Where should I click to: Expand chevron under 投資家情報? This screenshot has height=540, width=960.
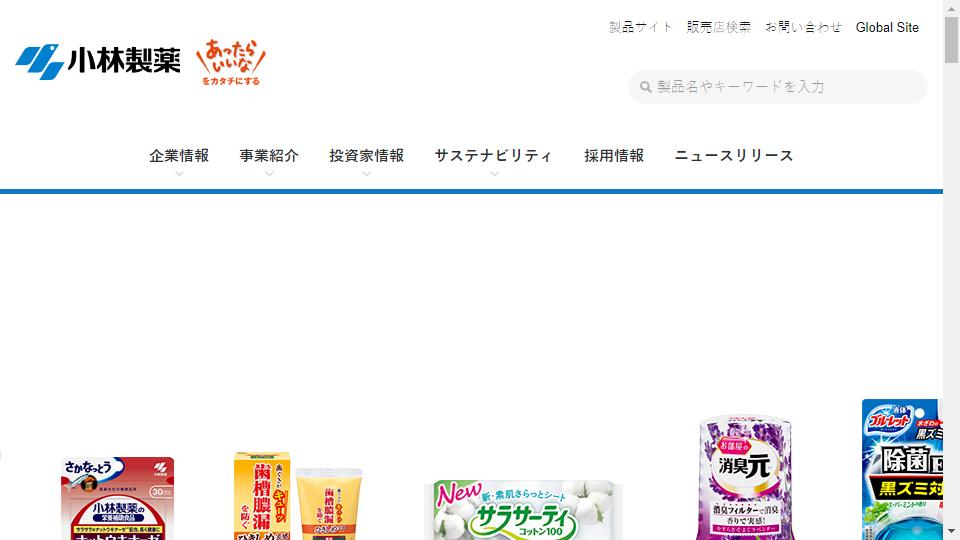(x=366, y=174)
